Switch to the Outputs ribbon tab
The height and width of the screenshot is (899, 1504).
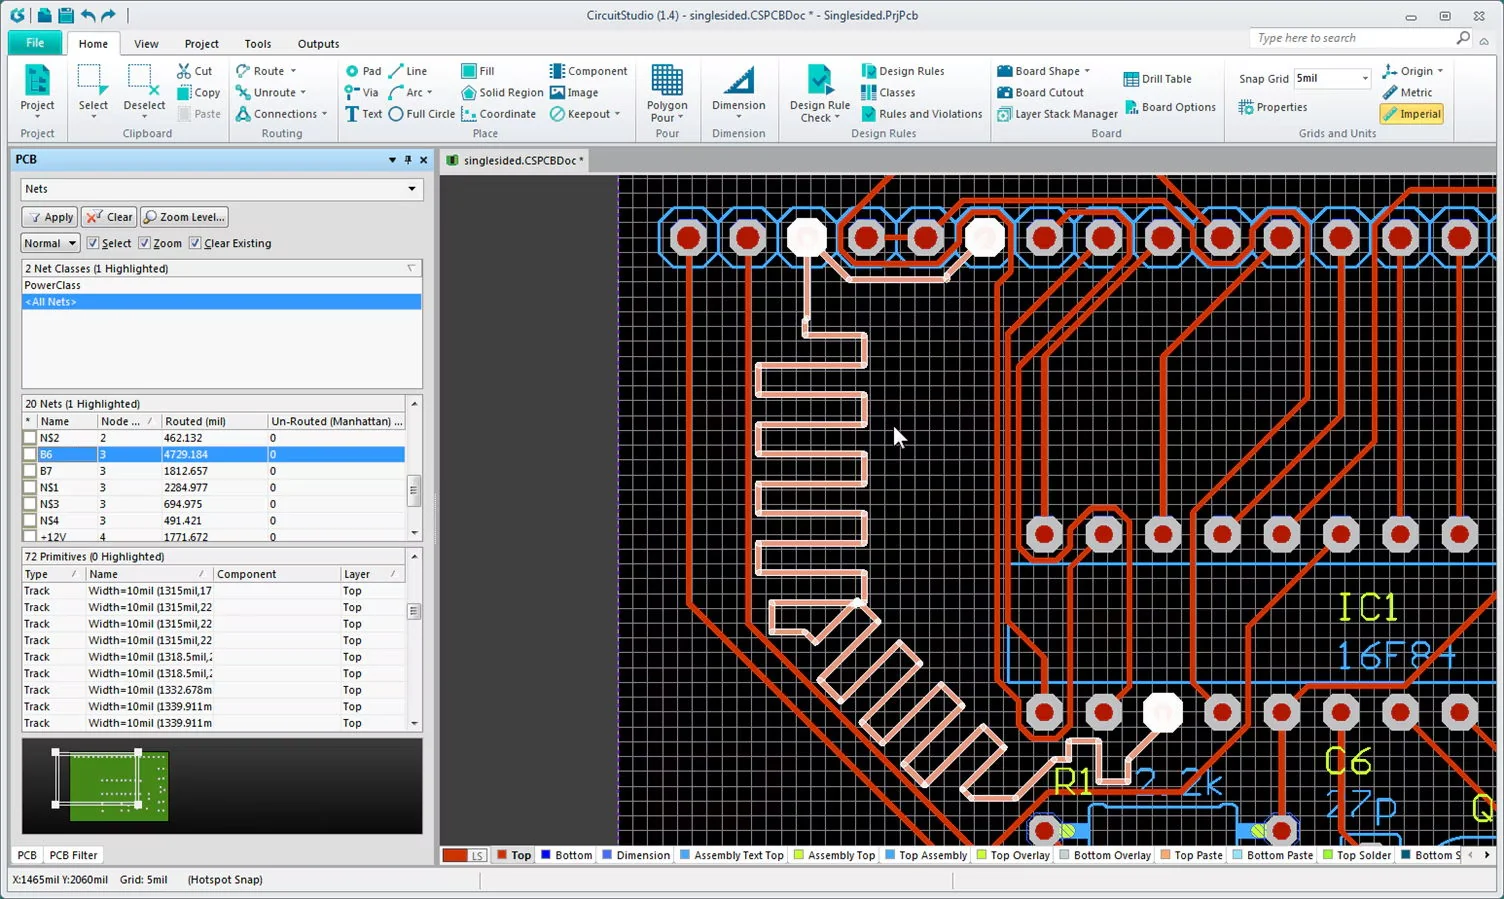tap(318, 43)
